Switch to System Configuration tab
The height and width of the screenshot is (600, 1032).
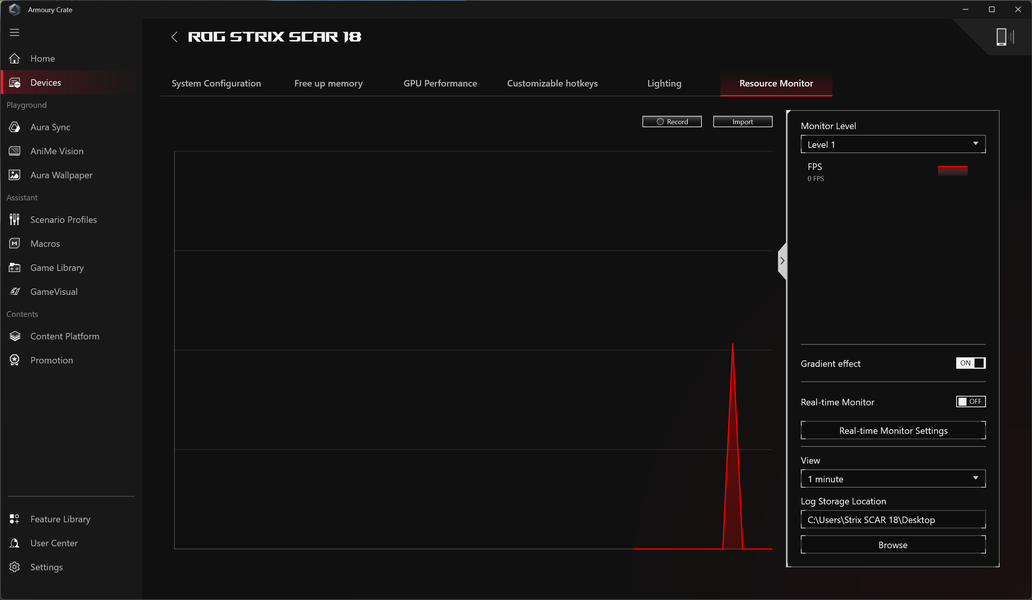click(216, 84)
